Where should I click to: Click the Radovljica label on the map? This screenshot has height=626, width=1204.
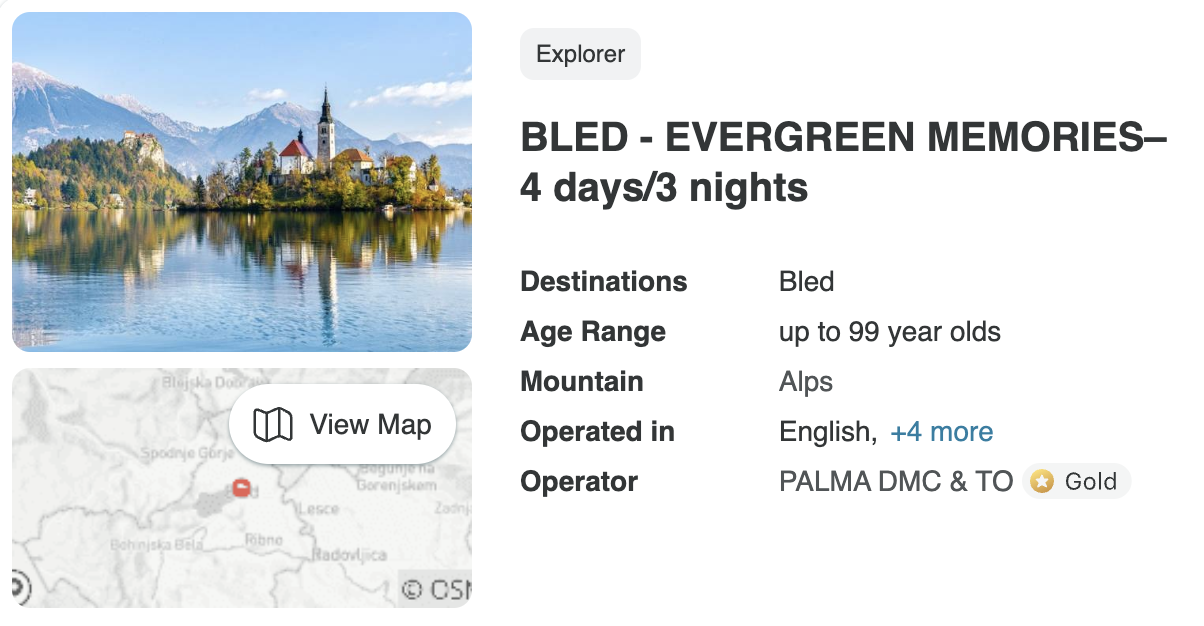tap(350, 554)
